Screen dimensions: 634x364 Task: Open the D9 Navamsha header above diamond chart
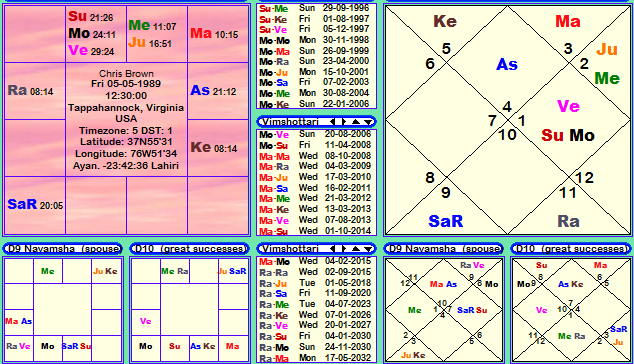(444, 249)
